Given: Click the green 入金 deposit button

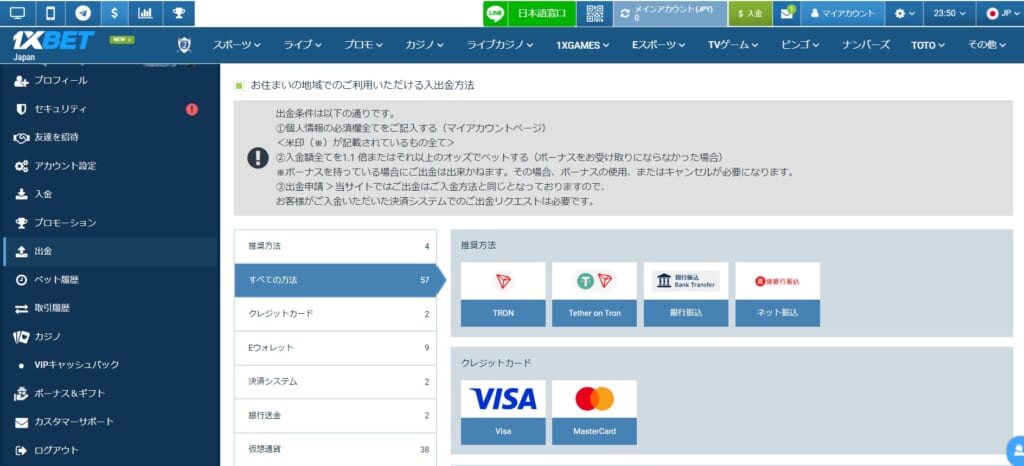Looking at the screenshot, I should pyautogui.click(x=750, y=13).
